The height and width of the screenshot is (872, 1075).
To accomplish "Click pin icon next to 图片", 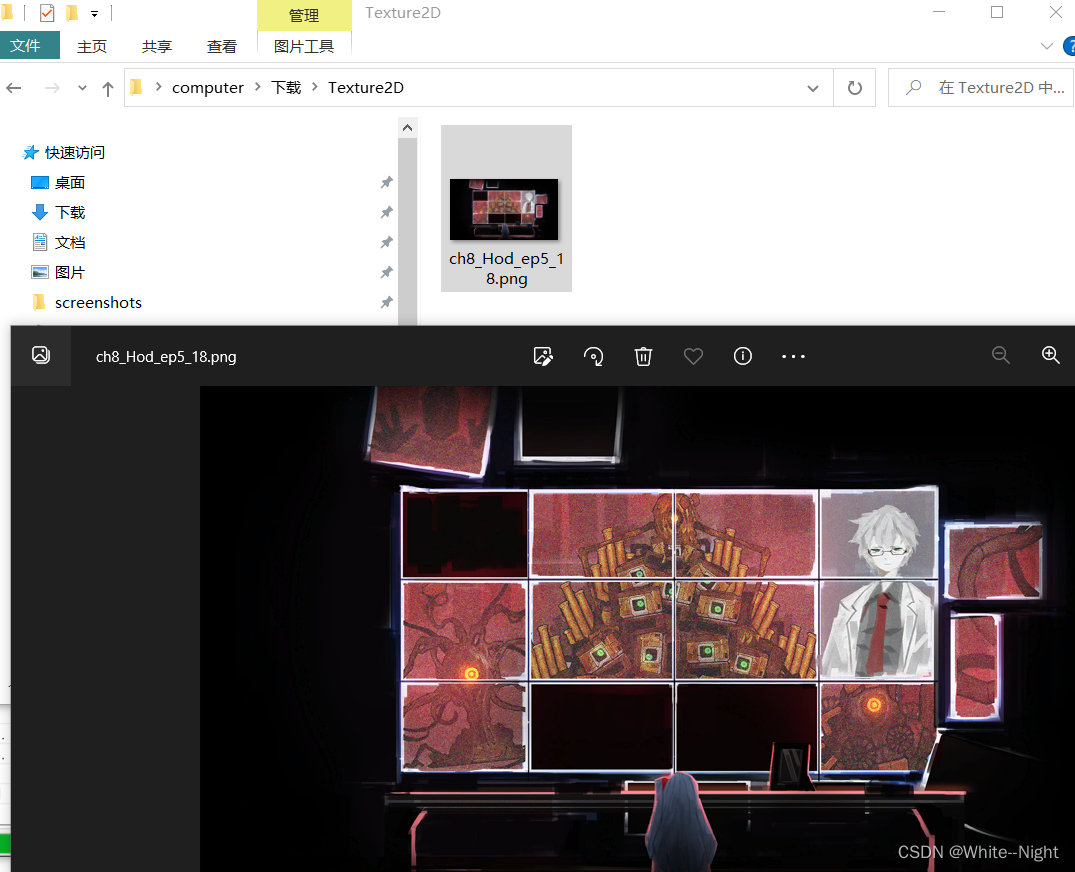I will pos(387,273).
